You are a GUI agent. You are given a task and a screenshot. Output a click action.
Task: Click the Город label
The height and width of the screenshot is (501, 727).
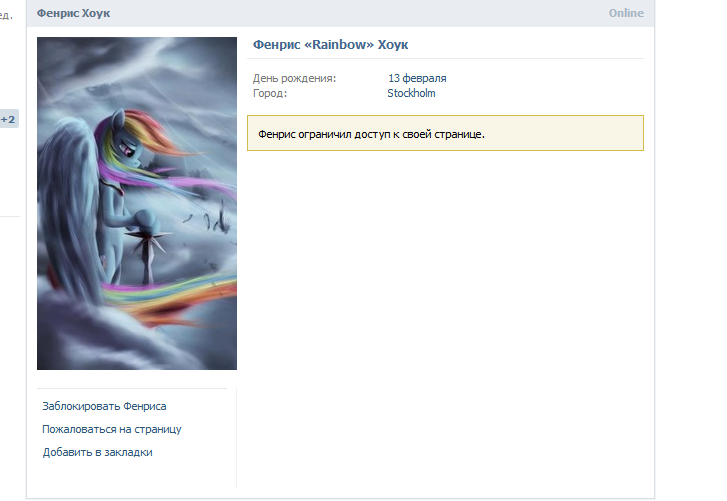coord(270,93)
